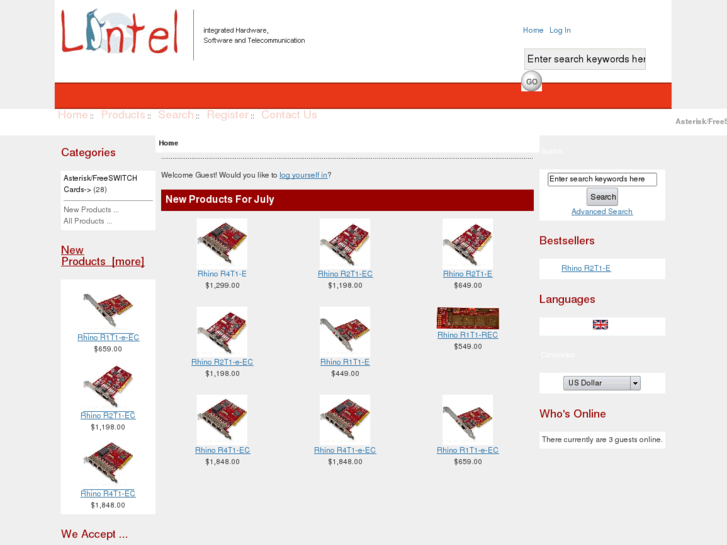
Task: Click the Rhino R2T1-e-EC product image
Action: [222, 332]
